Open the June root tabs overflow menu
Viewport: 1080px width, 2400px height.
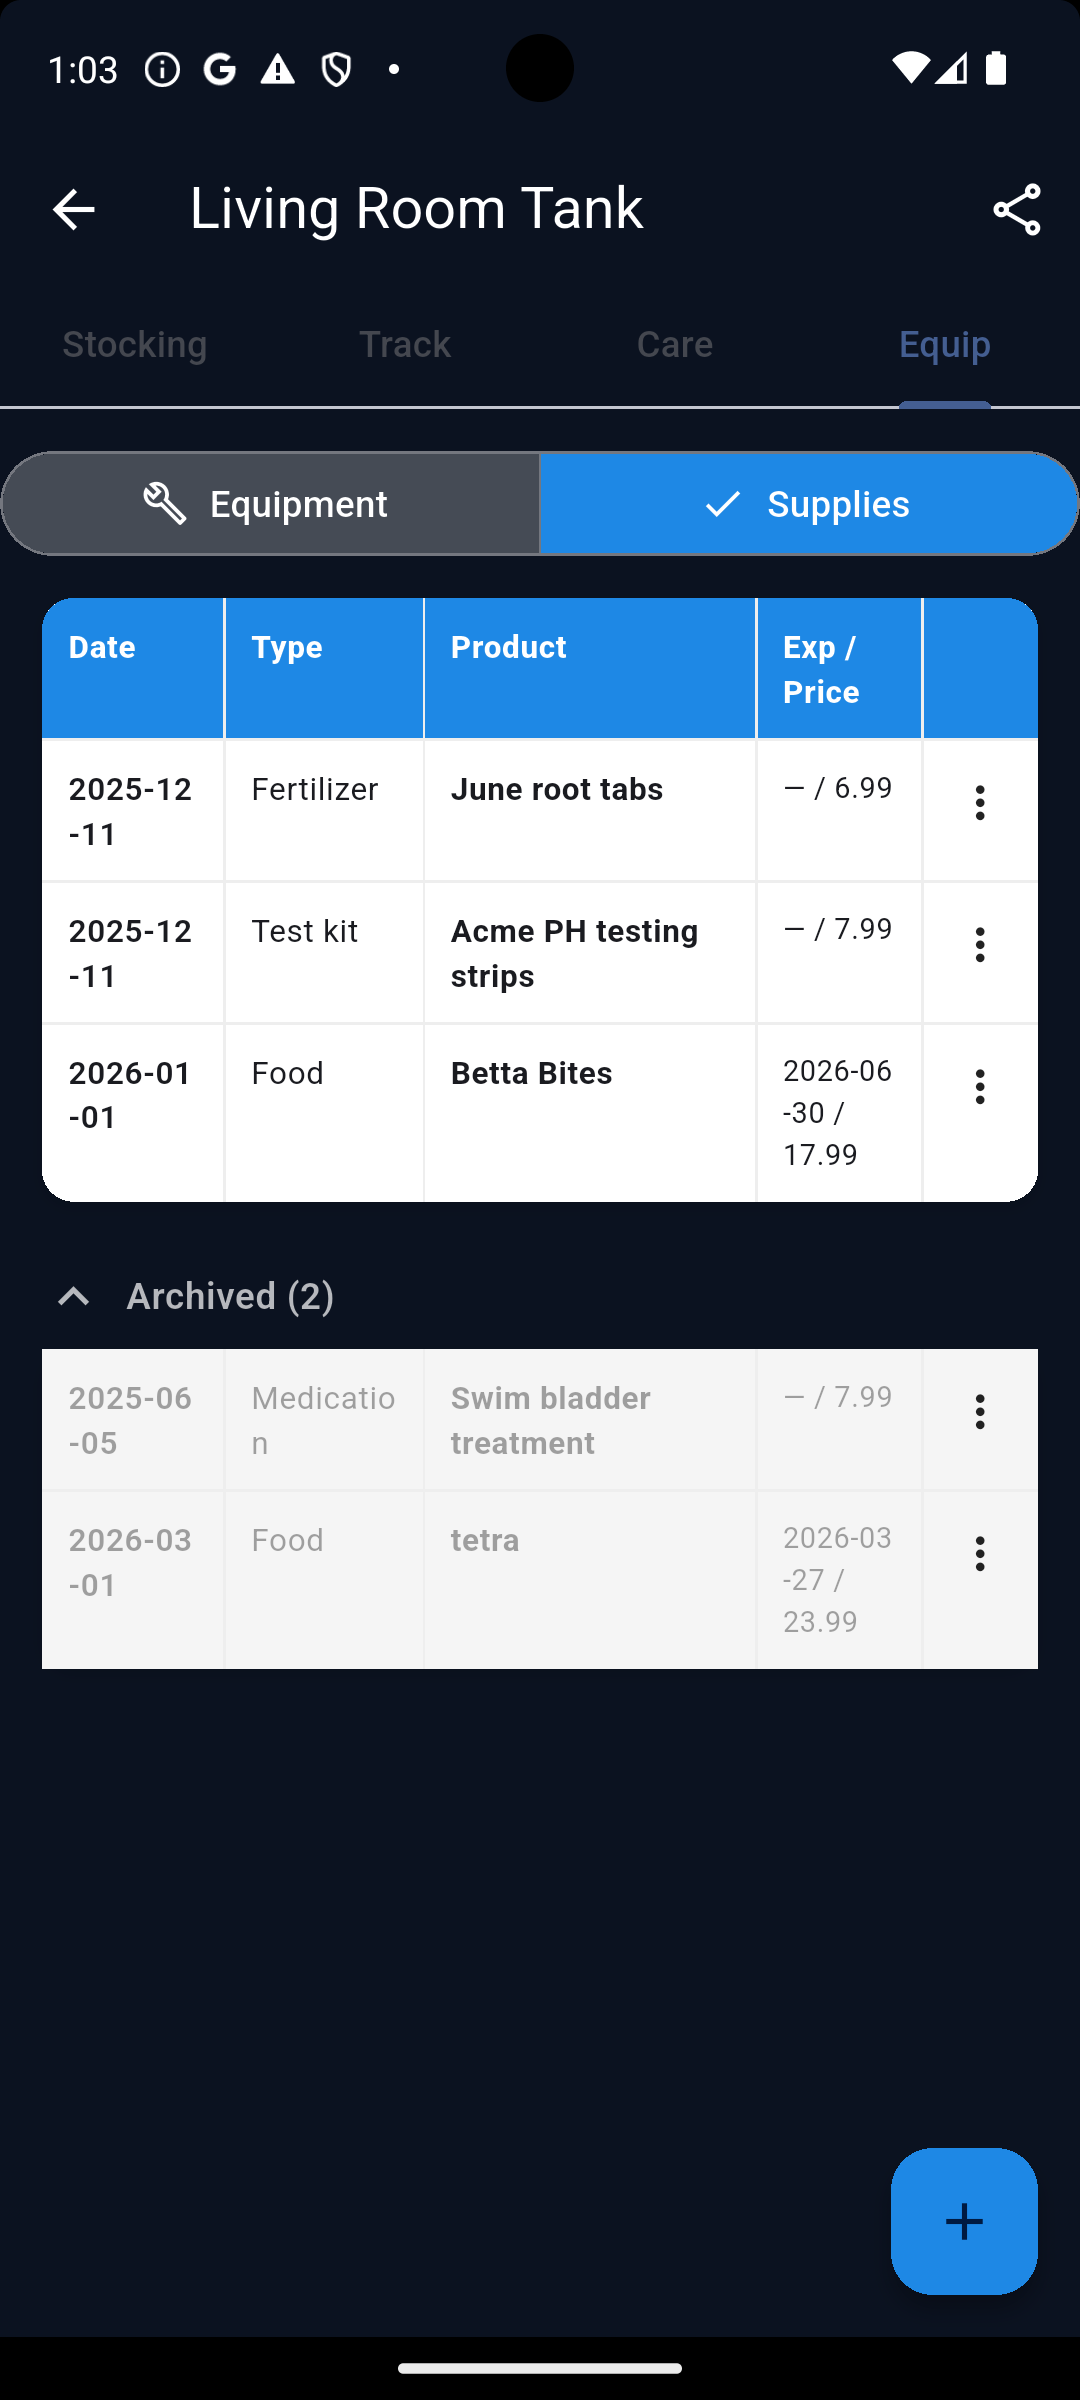[980, 803]
